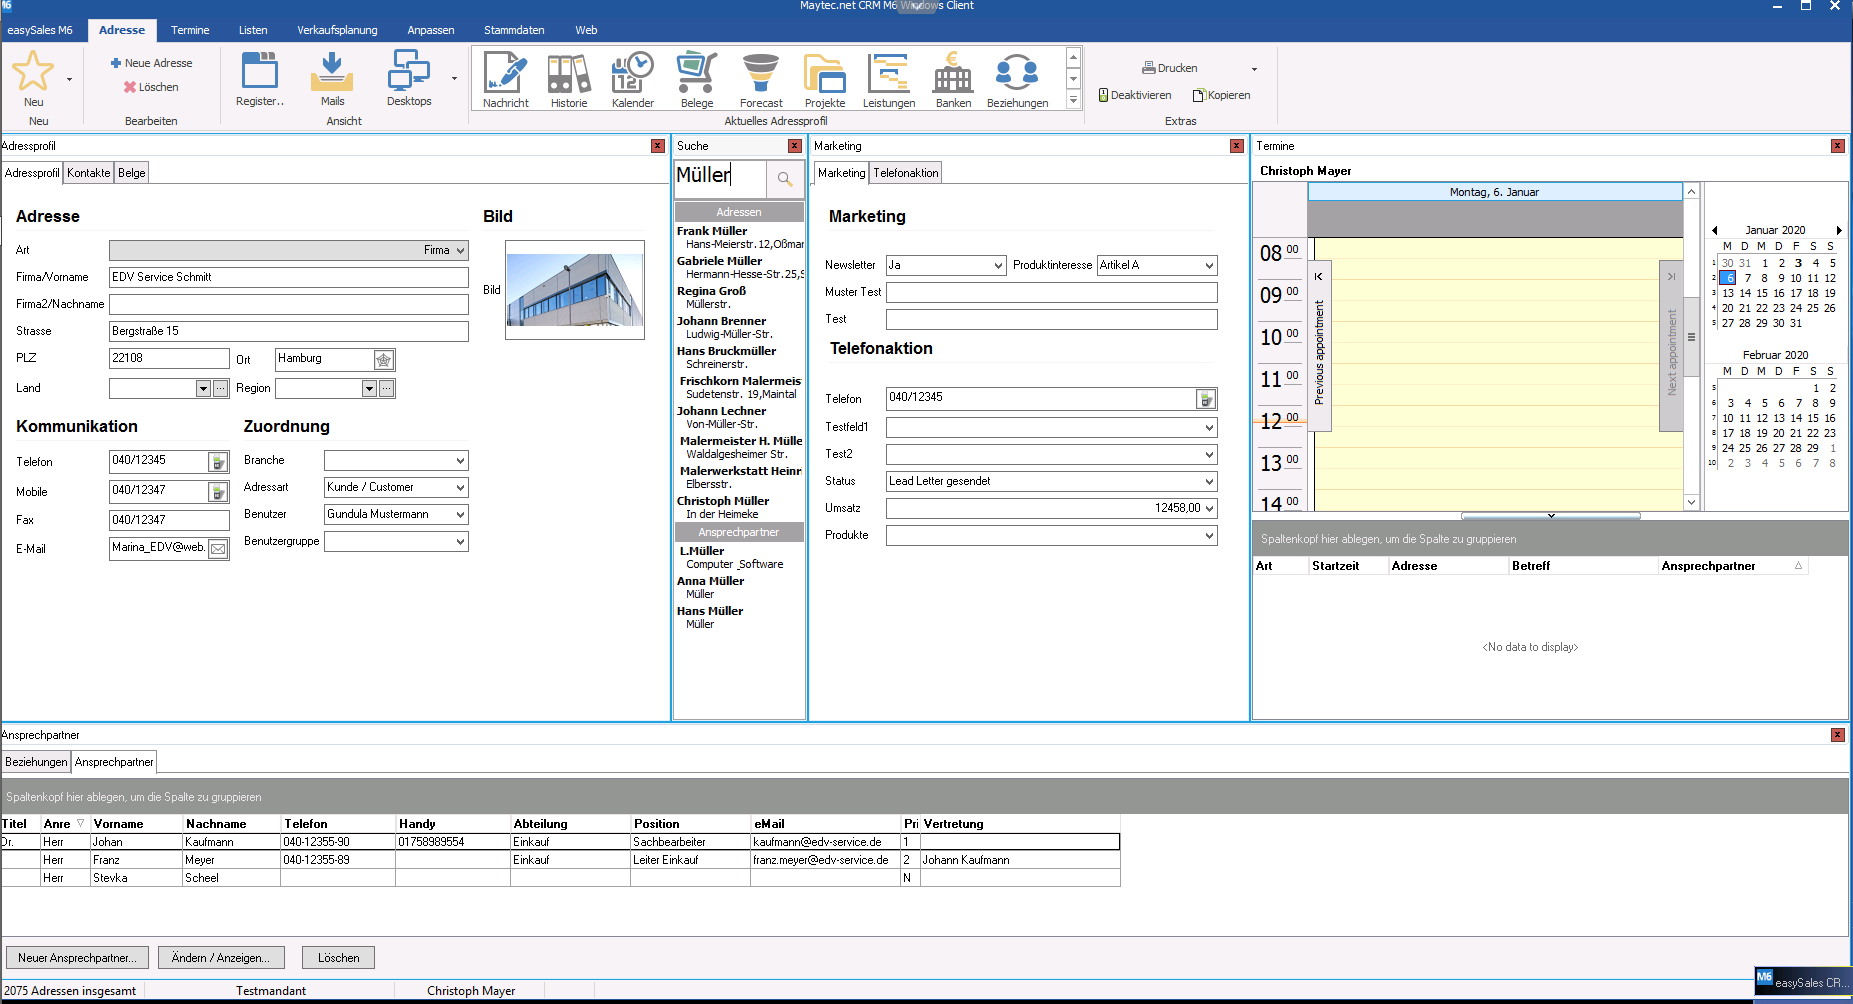Select the Franz Meyer contact row
This screenshot has height=1004, width=1853.
pyautogui.click(x=560, y=860)
